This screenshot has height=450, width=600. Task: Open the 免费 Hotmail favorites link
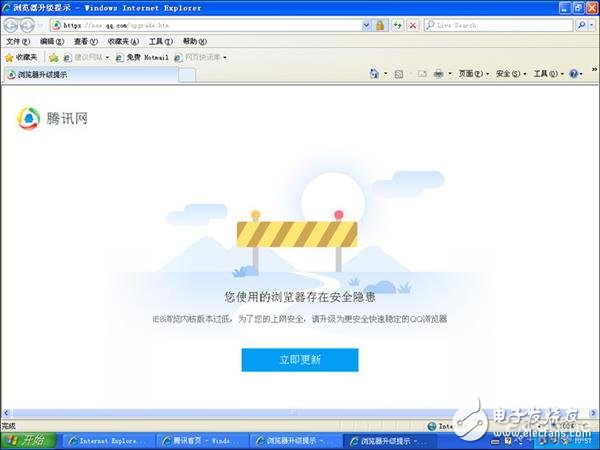141,57
